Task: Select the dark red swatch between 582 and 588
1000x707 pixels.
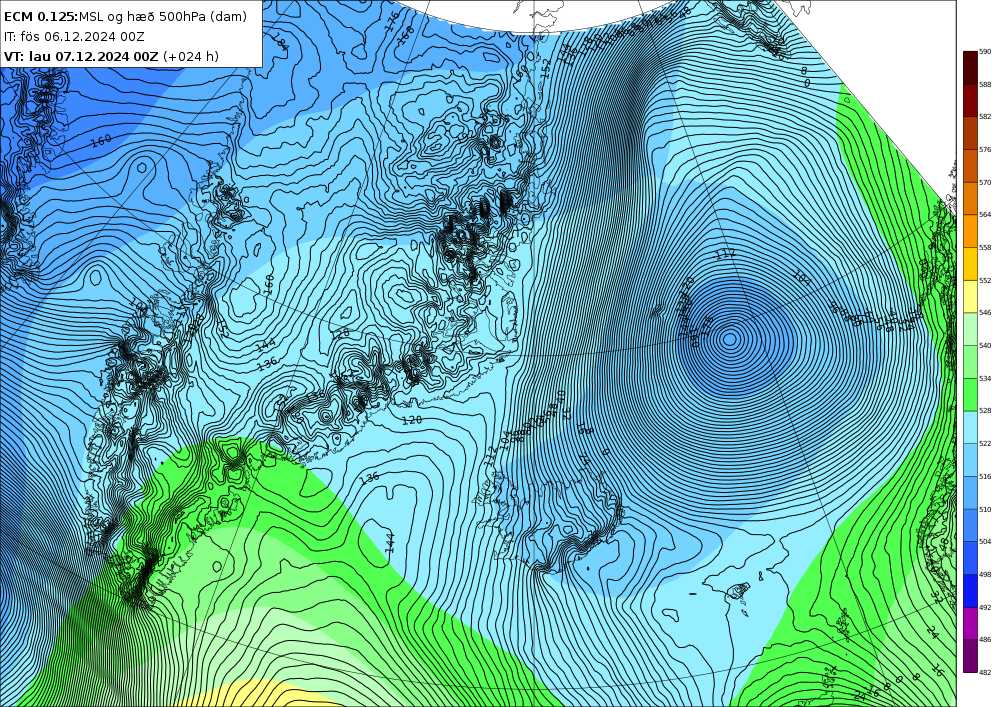Action: (x=970, y=100)
